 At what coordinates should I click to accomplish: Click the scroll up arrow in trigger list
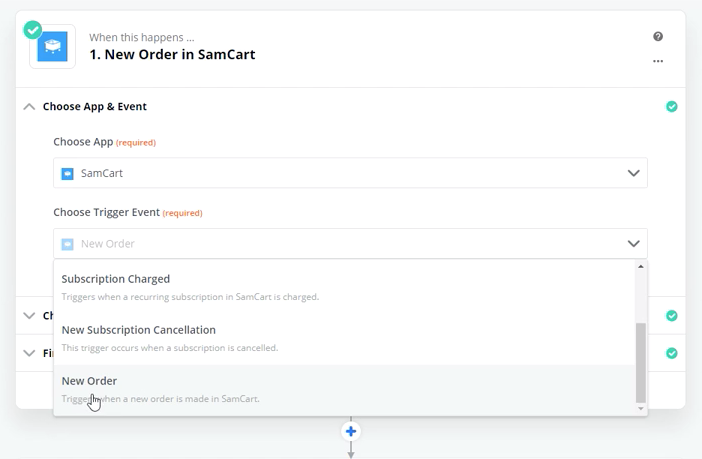pos(641,266)
